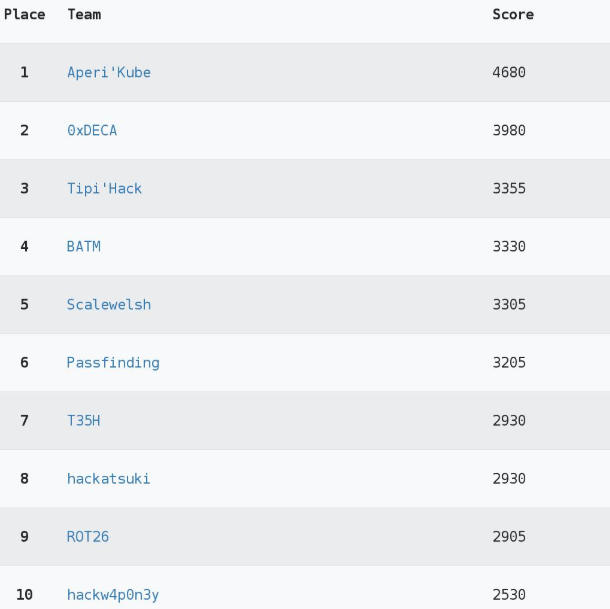
Task: Click the 2905 score for ROT26
Action: pos(509,536)
